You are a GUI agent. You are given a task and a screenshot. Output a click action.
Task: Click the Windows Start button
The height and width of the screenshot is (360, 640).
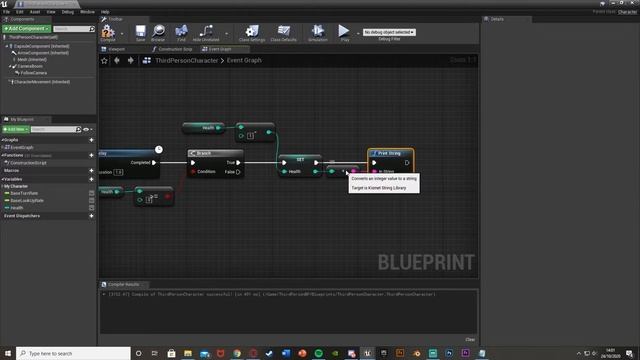(x=8, y=353)
